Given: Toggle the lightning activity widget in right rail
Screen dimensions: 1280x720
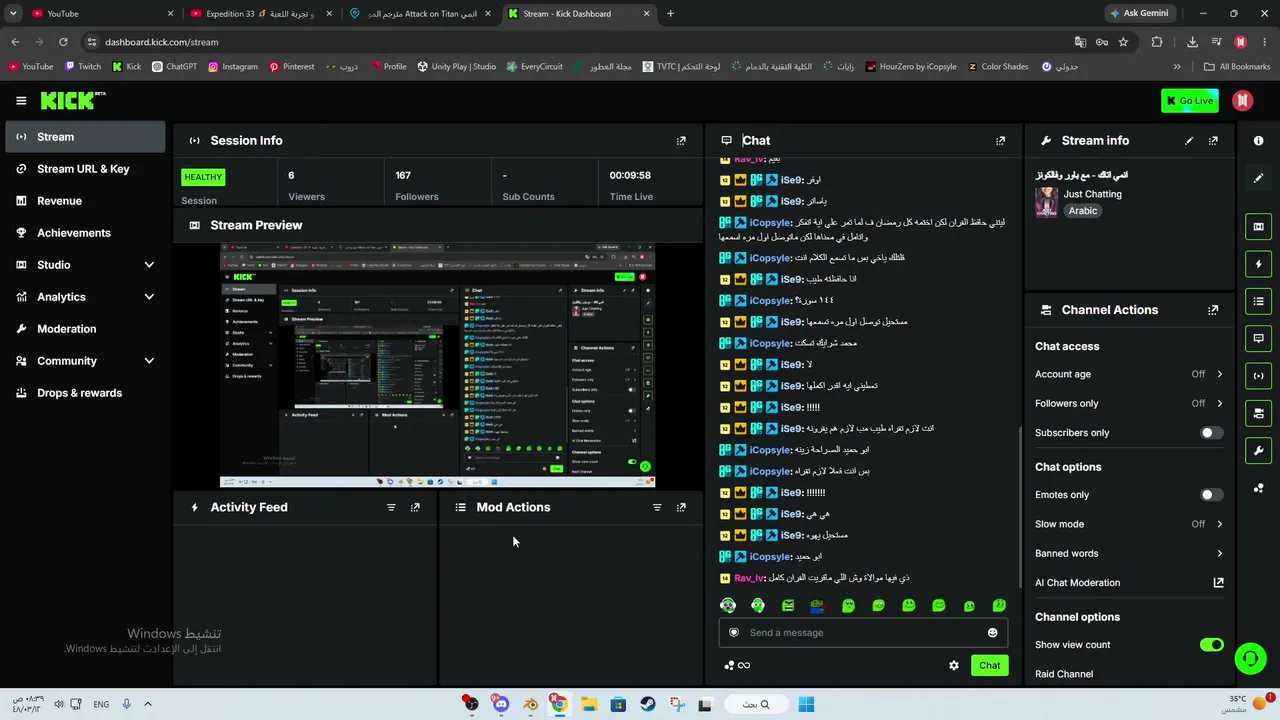Looking at the screenshot, I should 1259,264.
